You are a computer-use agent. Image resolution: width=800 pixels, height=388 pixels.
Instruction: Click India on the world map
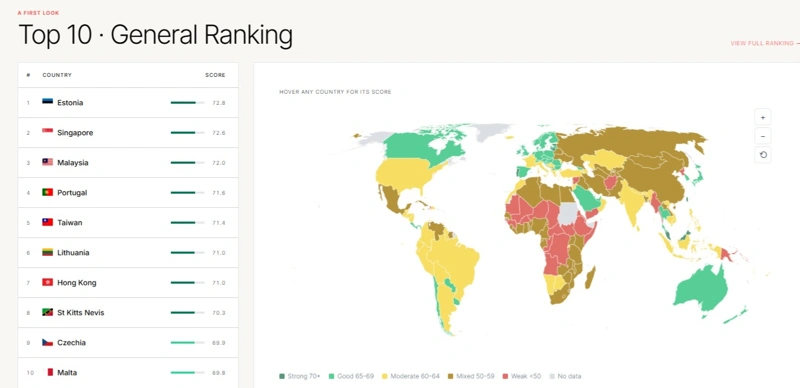(633, 204)
